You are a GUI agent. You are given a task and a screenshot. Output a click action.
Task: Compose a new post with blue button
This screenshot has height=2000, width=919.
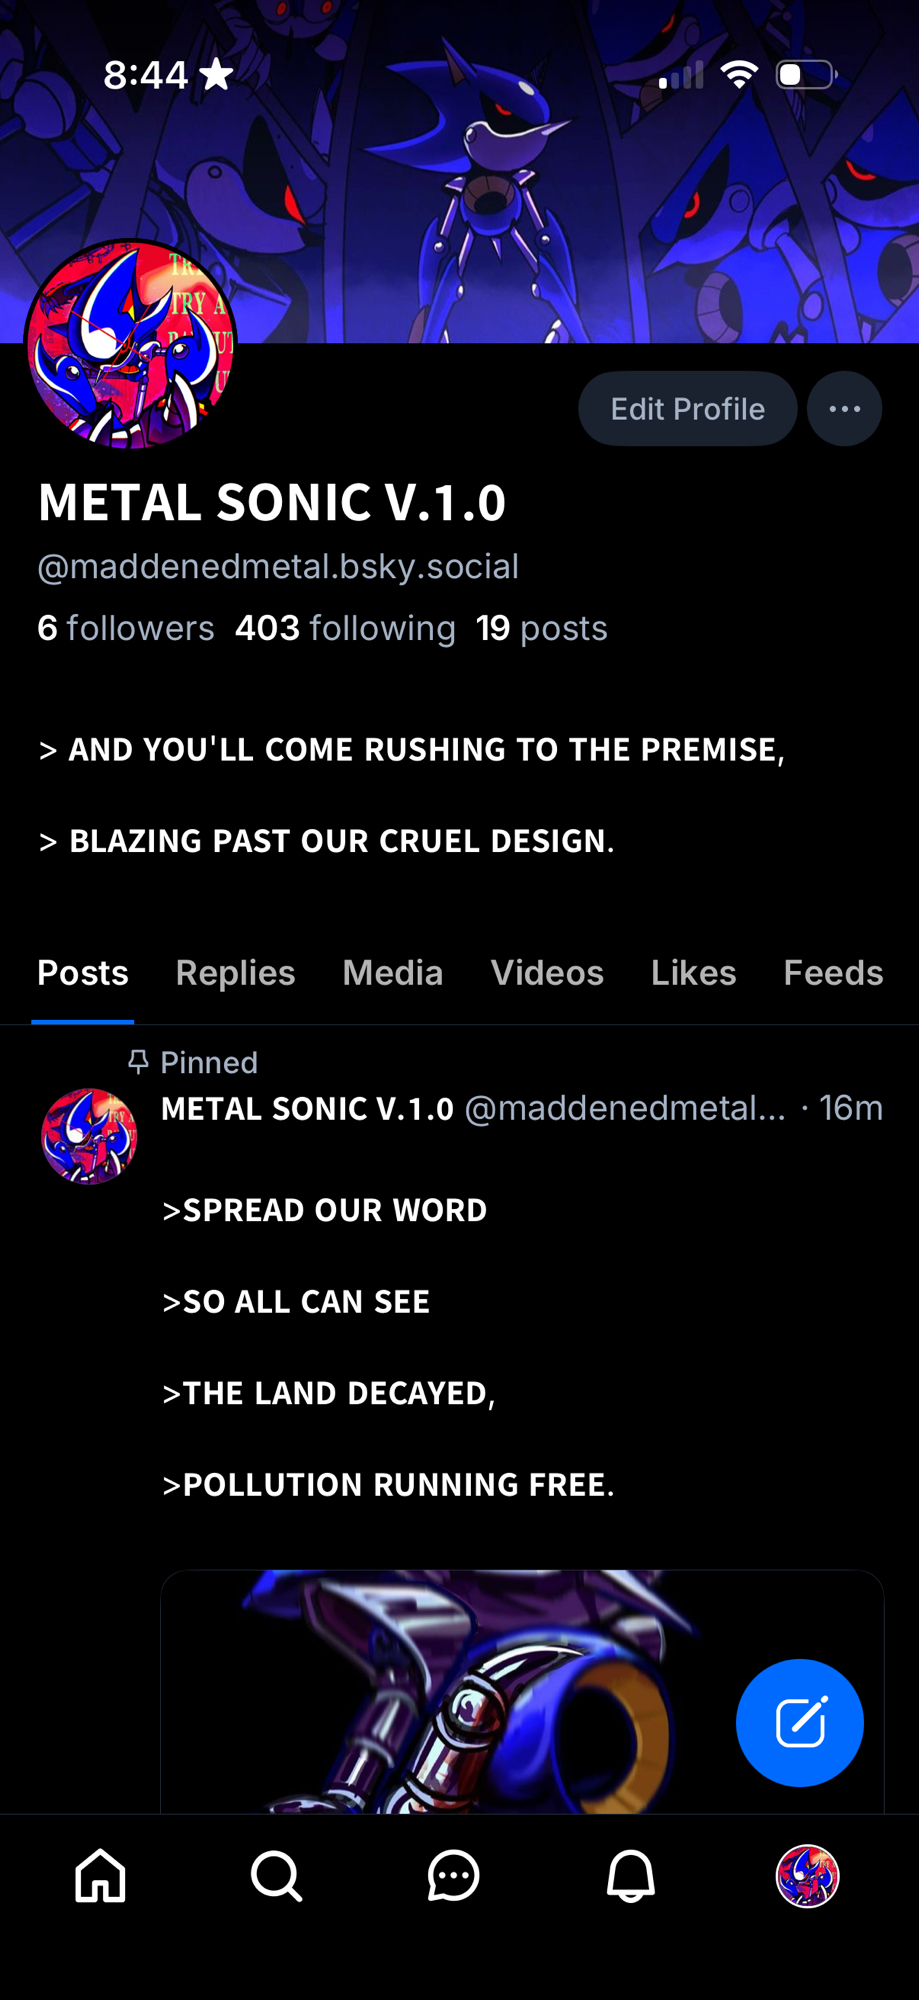tap(799, 1722)
